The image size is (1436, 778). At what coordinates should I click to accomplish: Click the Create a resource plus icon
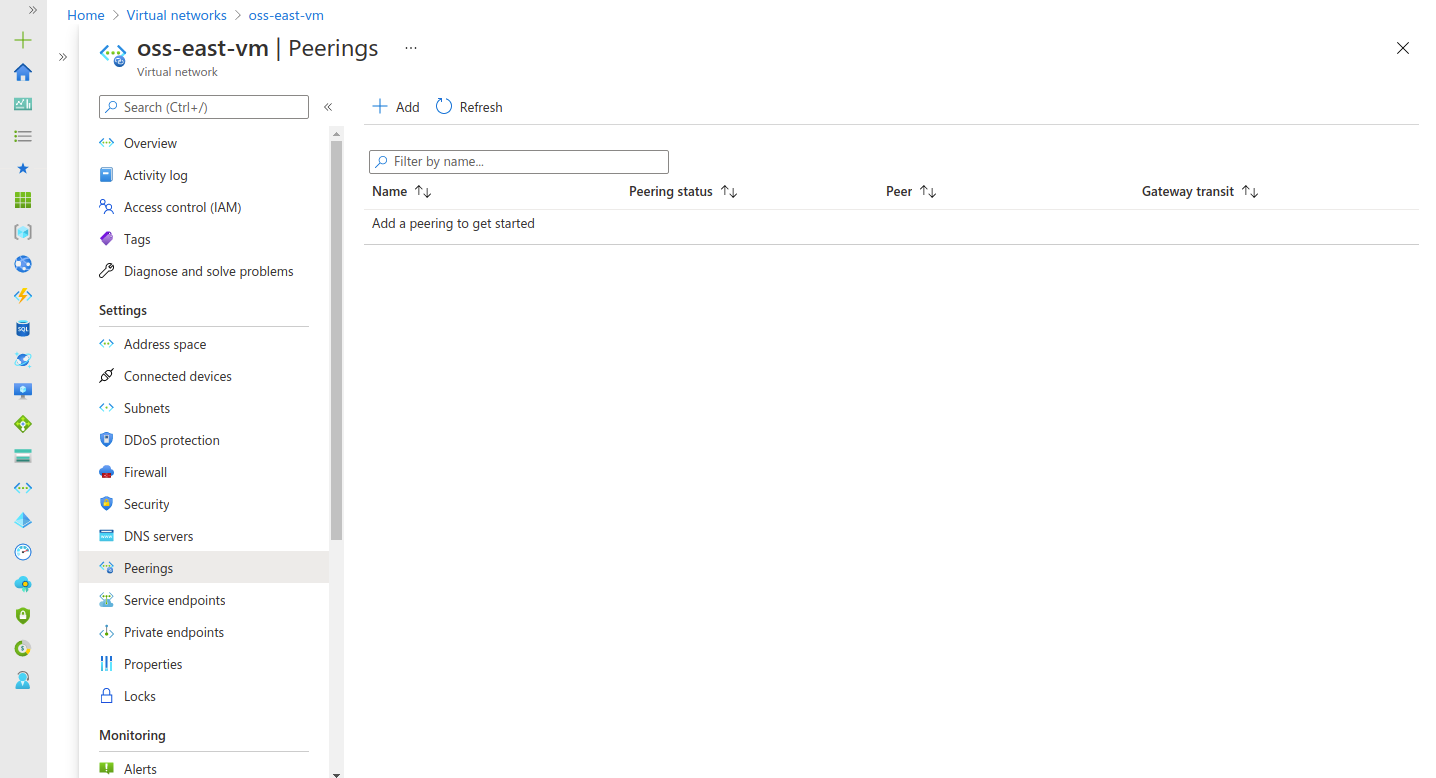(x=23, y=40)
